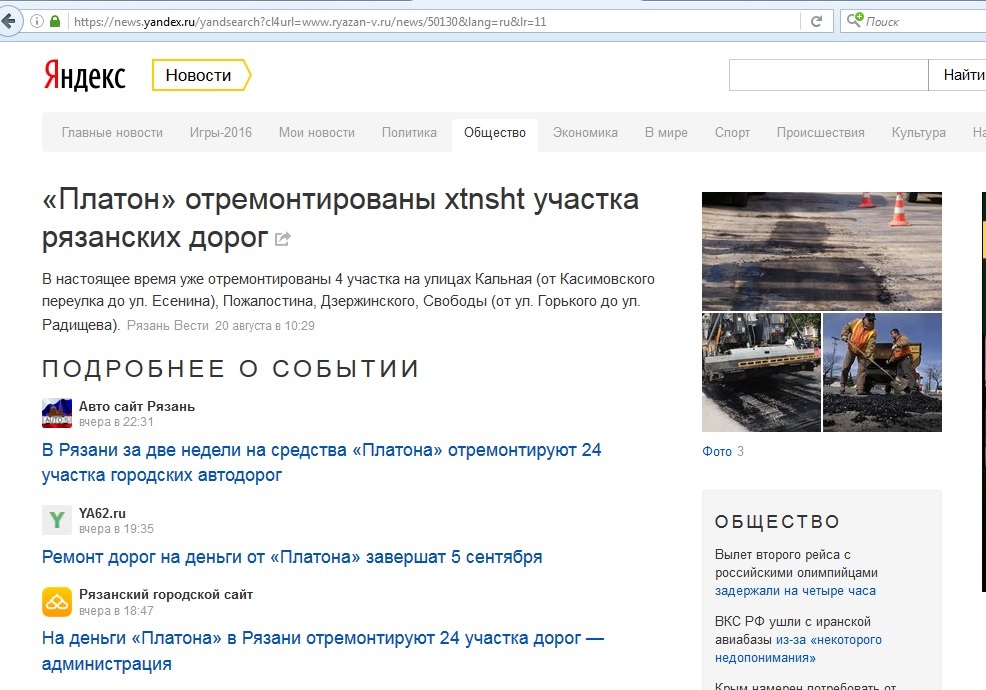Click the Авто сайт Рязань source icon
This screenshot has height=690, width=986.
pyautogui.click(x=57, y=413)
